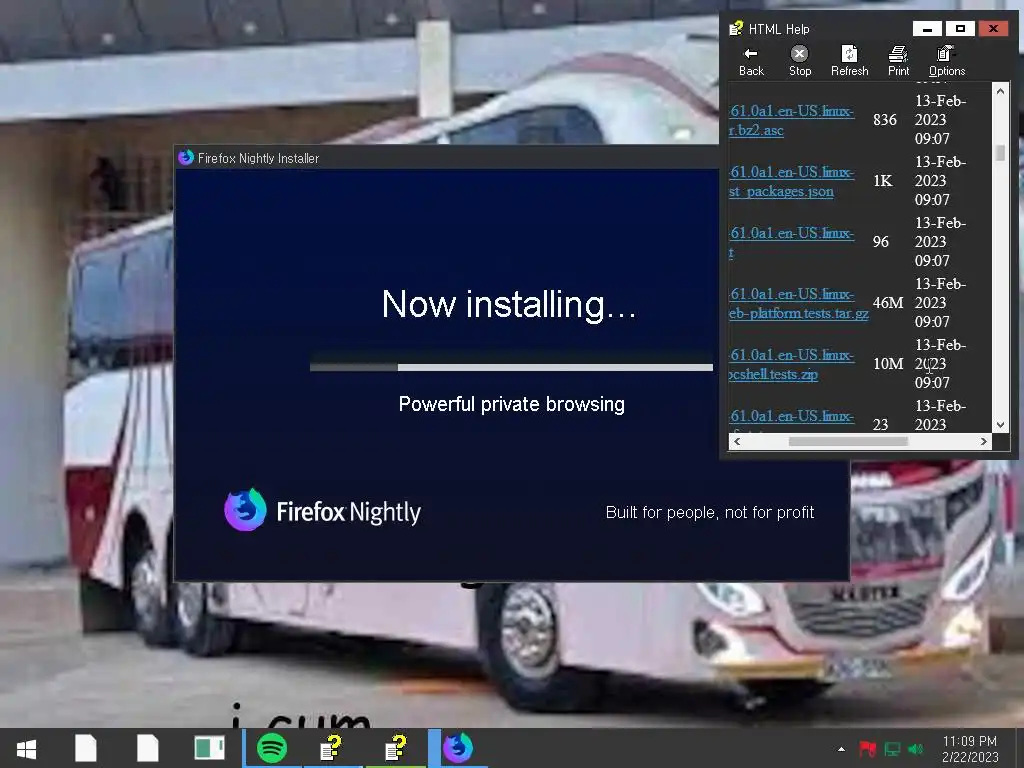Open the r.bz2.asc file link
Viewport: 1024px width, 768px height.
point(791,120)
